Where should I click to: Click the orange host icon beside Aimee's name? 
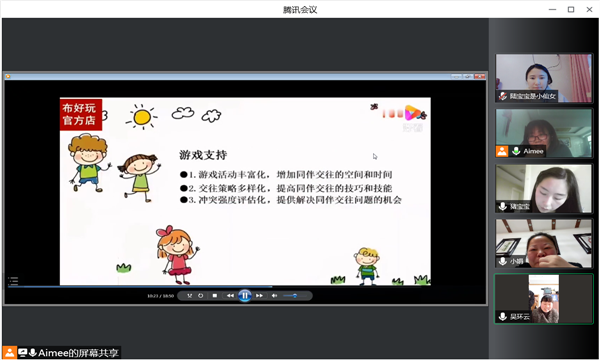tap(502, 151)
